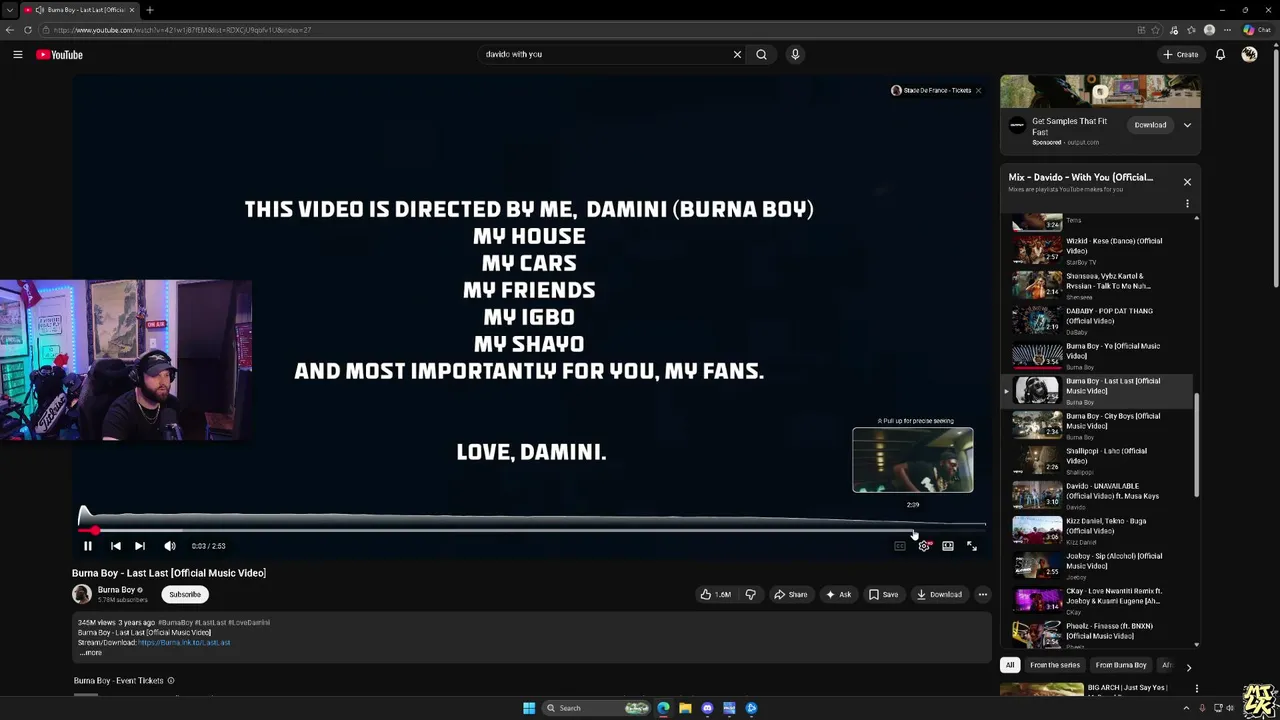This screenshot has height=720, width=1280.
Task: Add page to browser favorites star
Action: pos(1156,30)
